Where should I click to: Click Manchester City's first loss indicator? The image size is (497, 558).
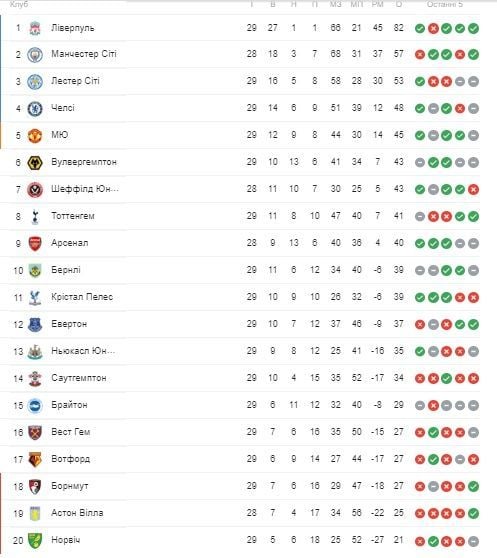[x=420, y=55]
